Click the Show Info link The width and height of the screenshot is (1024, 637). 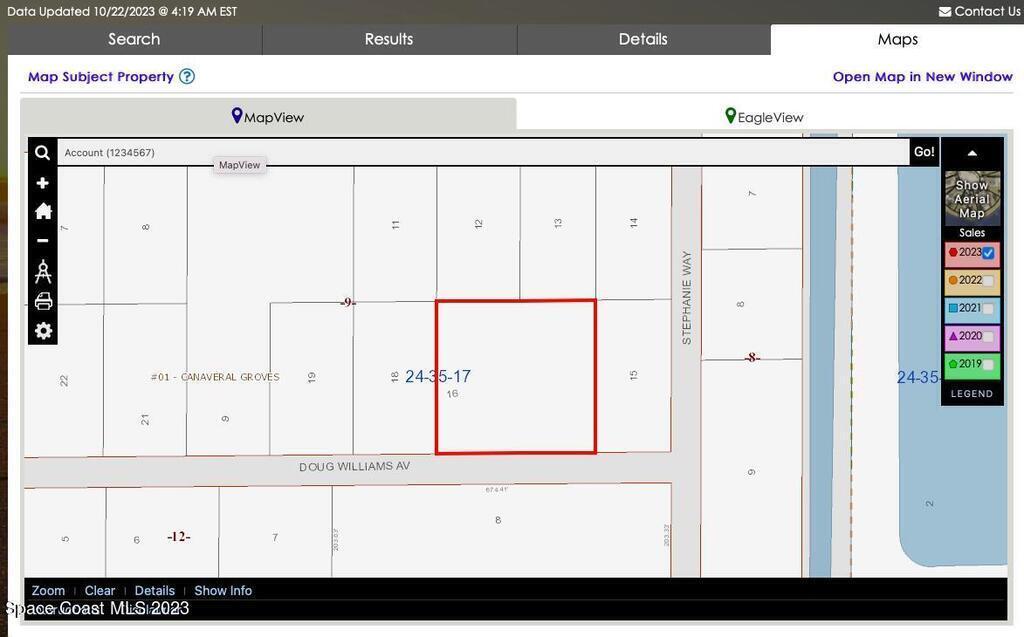223,591
